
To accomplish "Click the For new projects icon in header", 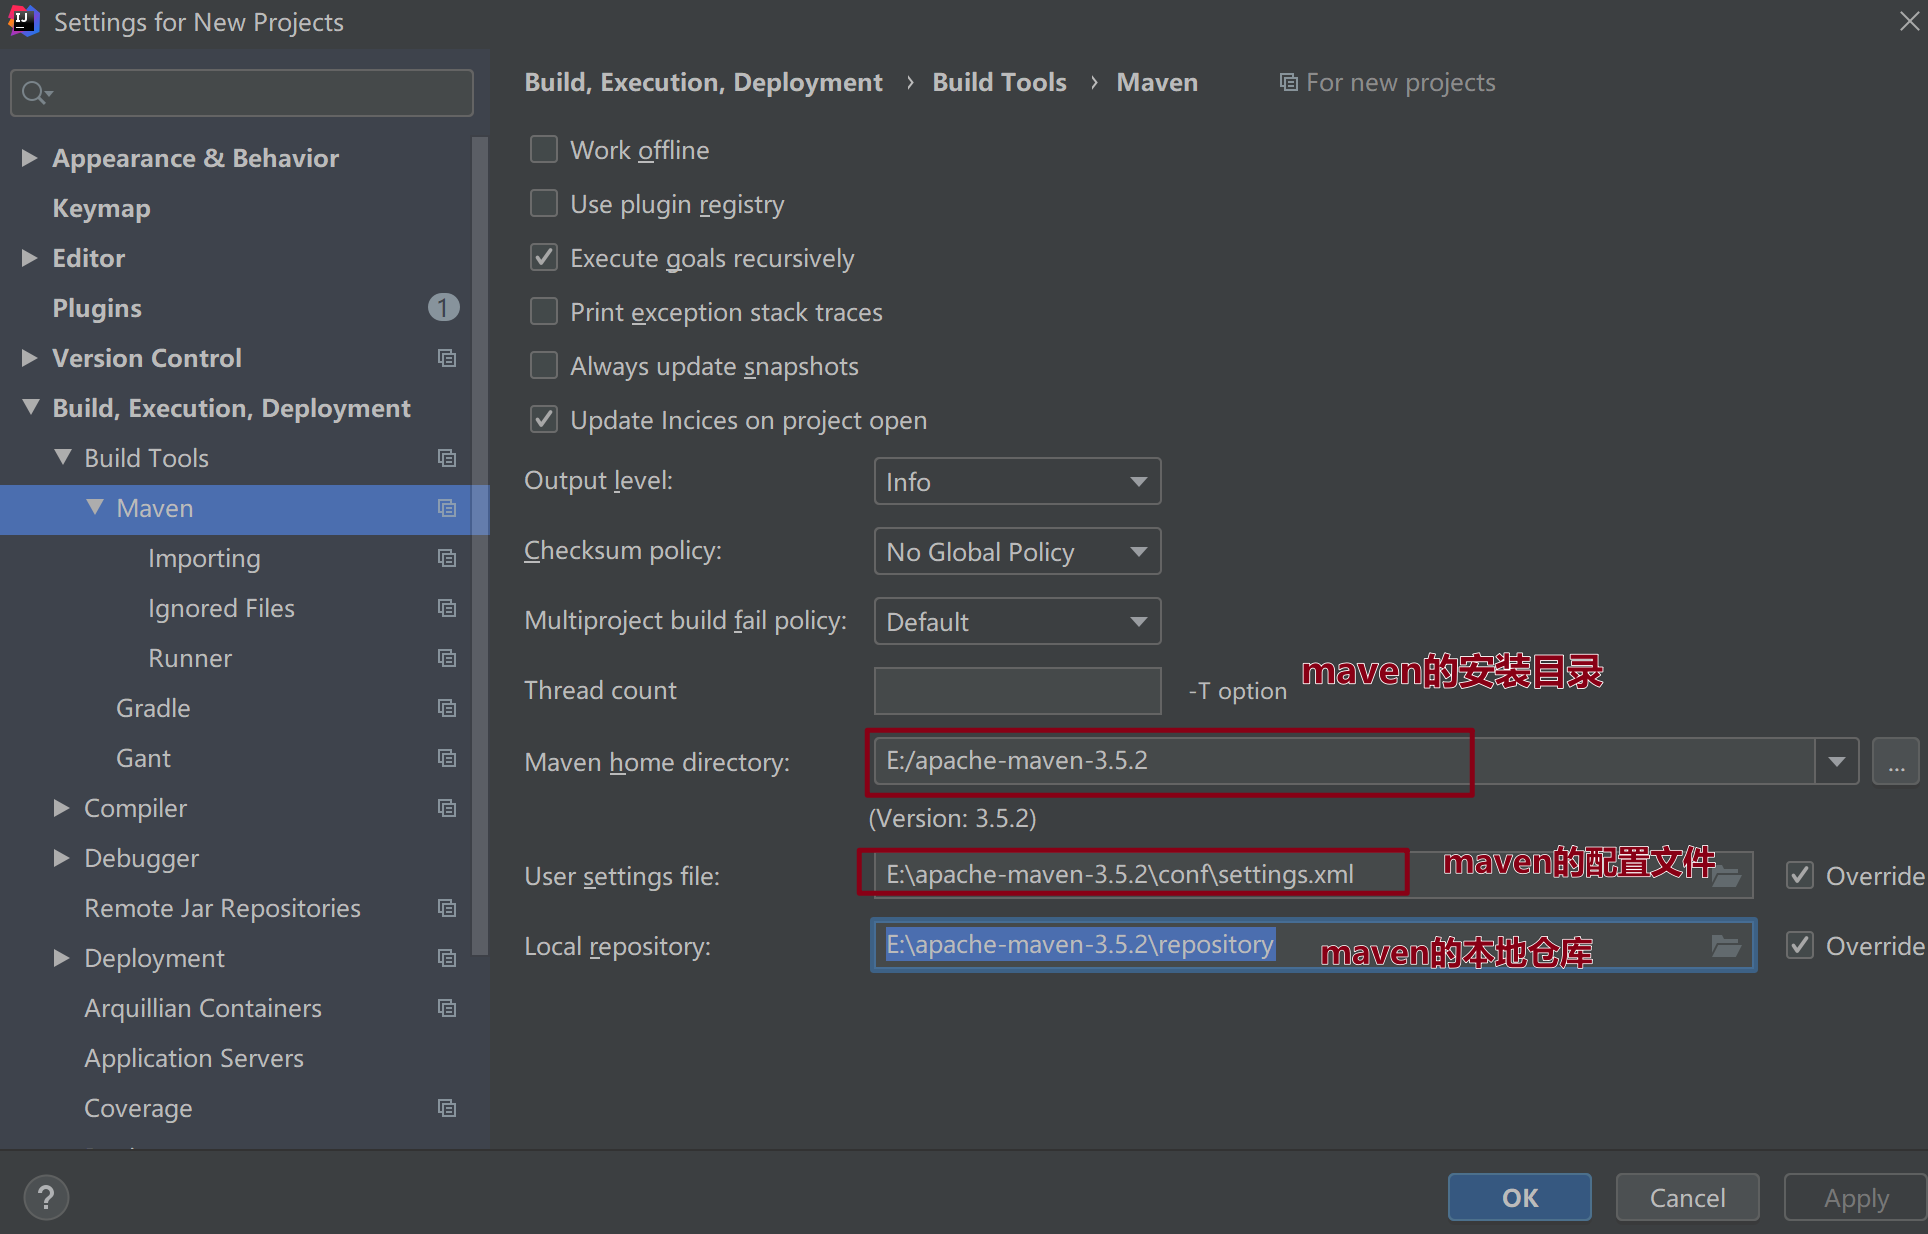I will coord(1289,82).
